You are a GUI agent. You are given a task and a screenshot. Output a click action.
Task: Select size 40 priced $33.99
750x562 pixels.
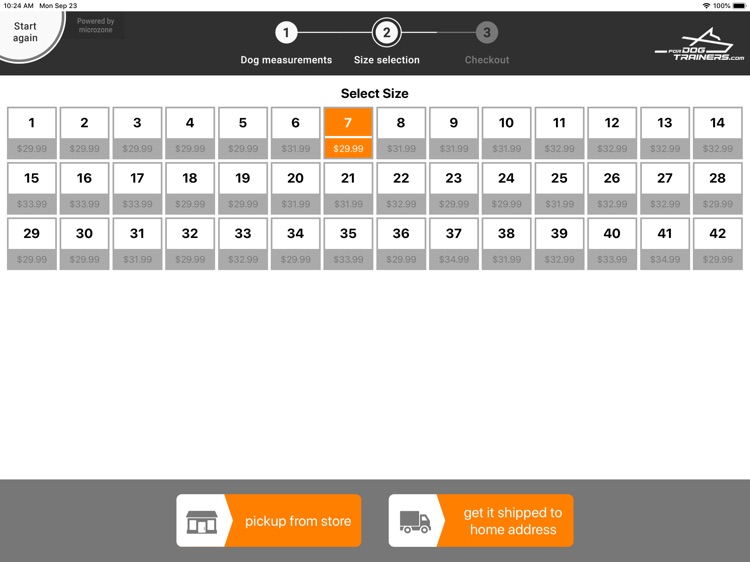click(612, 244)
